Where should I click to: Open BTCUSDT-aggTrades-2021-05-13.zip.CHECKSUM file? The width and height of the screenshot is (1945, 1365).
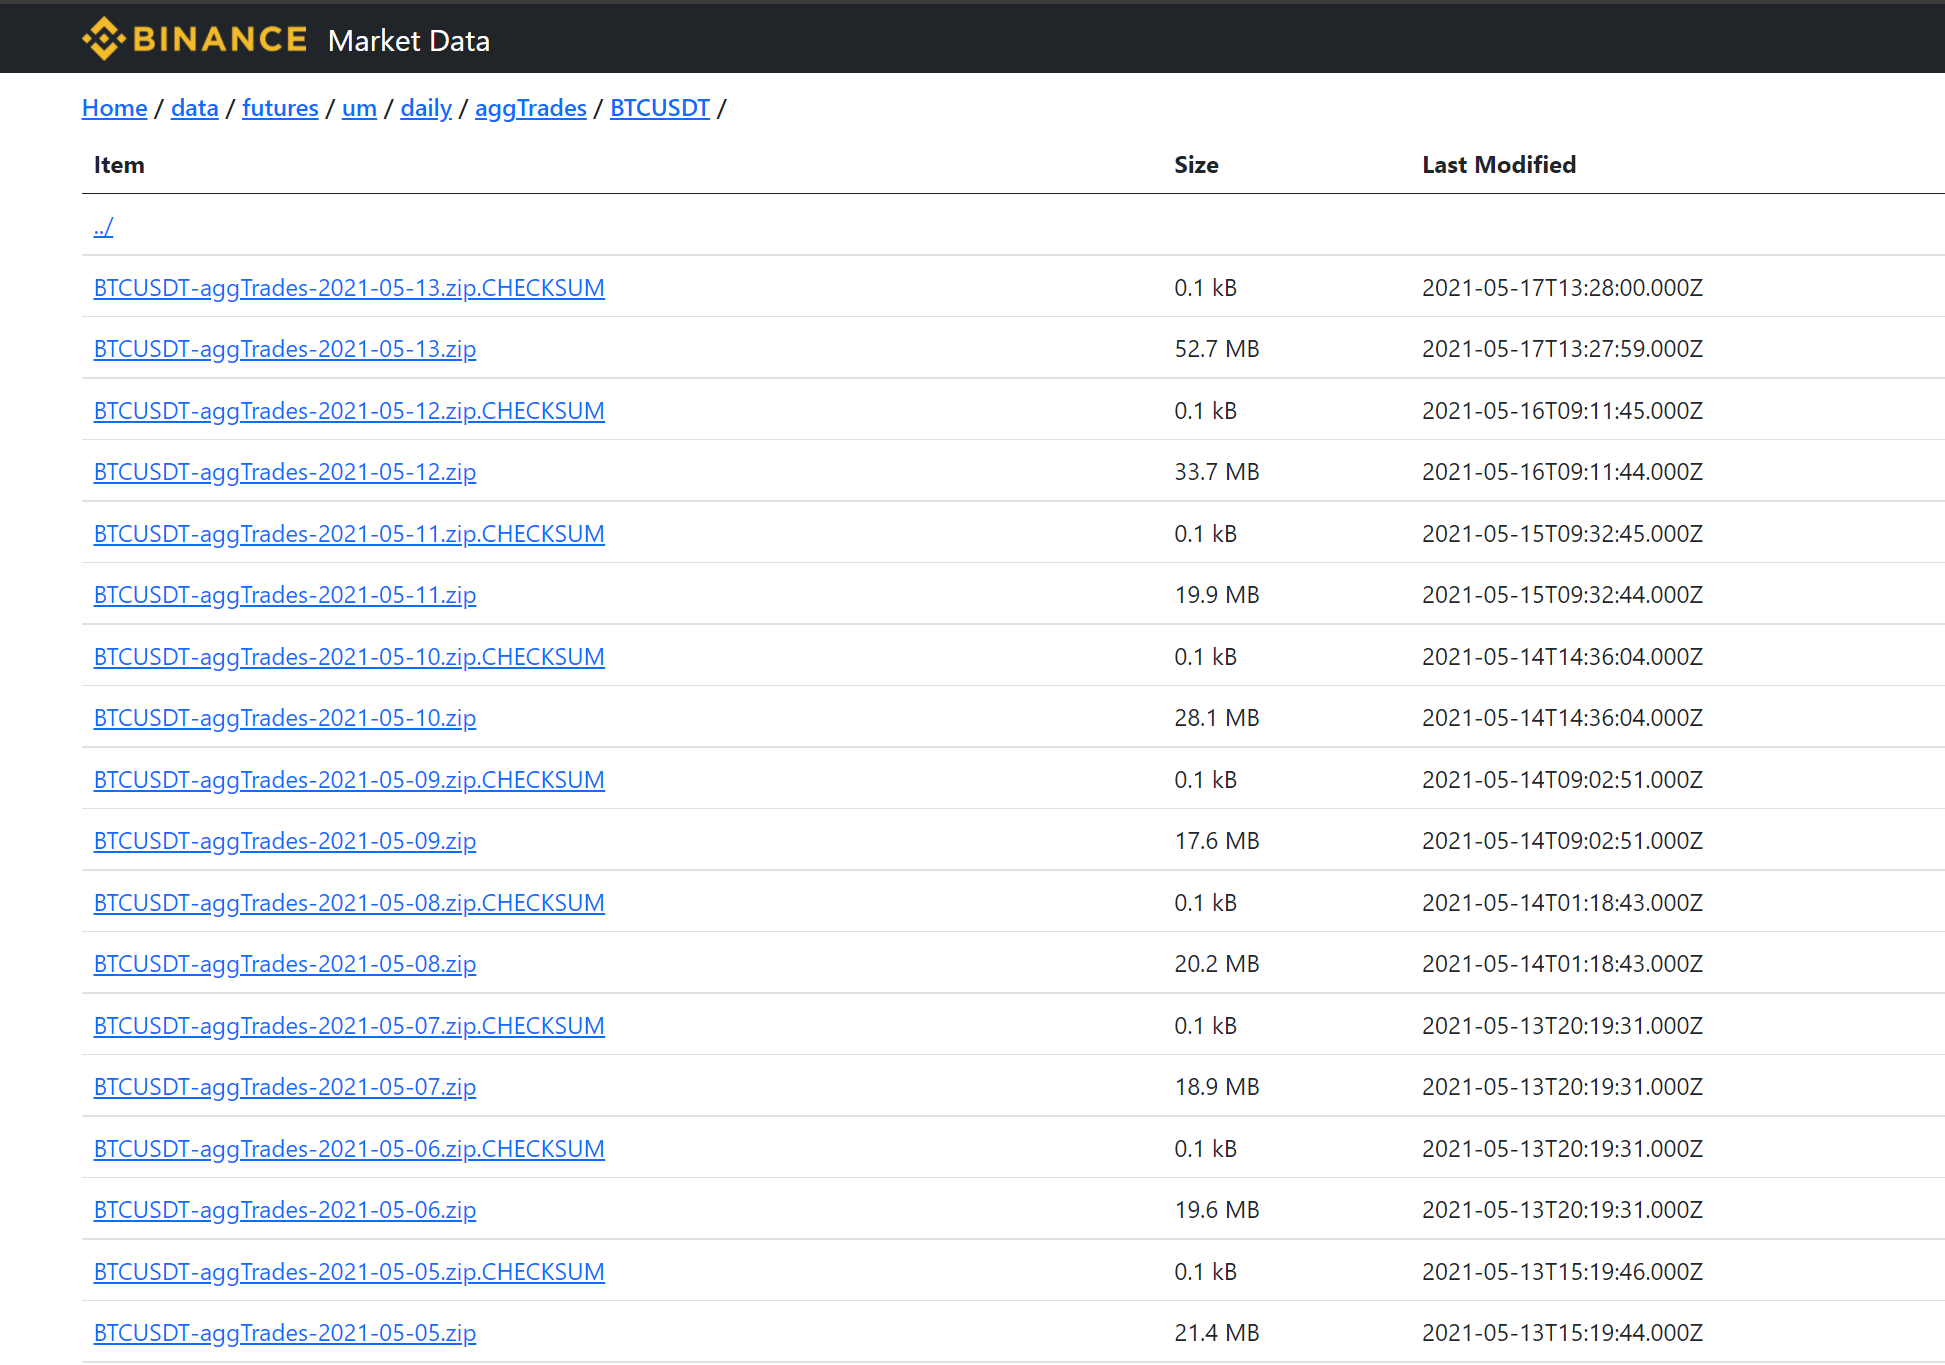[x=349, y=288]
